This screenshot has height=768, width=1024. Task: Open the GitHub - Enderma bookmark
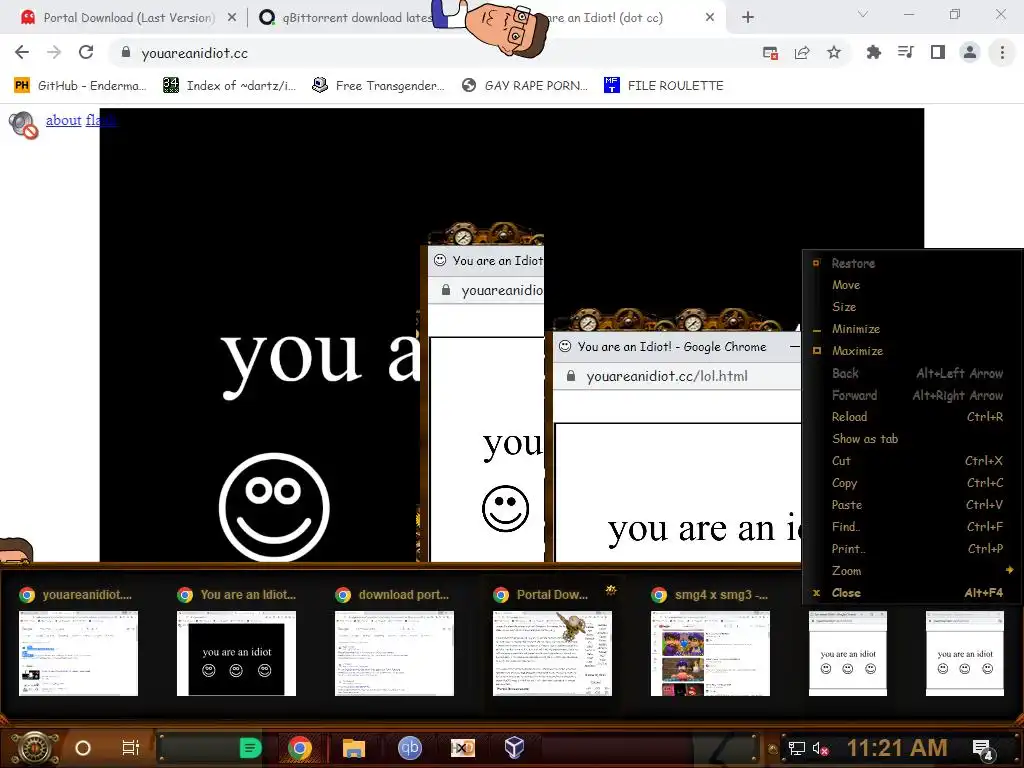pyautogui.click(x=80, y=86)
